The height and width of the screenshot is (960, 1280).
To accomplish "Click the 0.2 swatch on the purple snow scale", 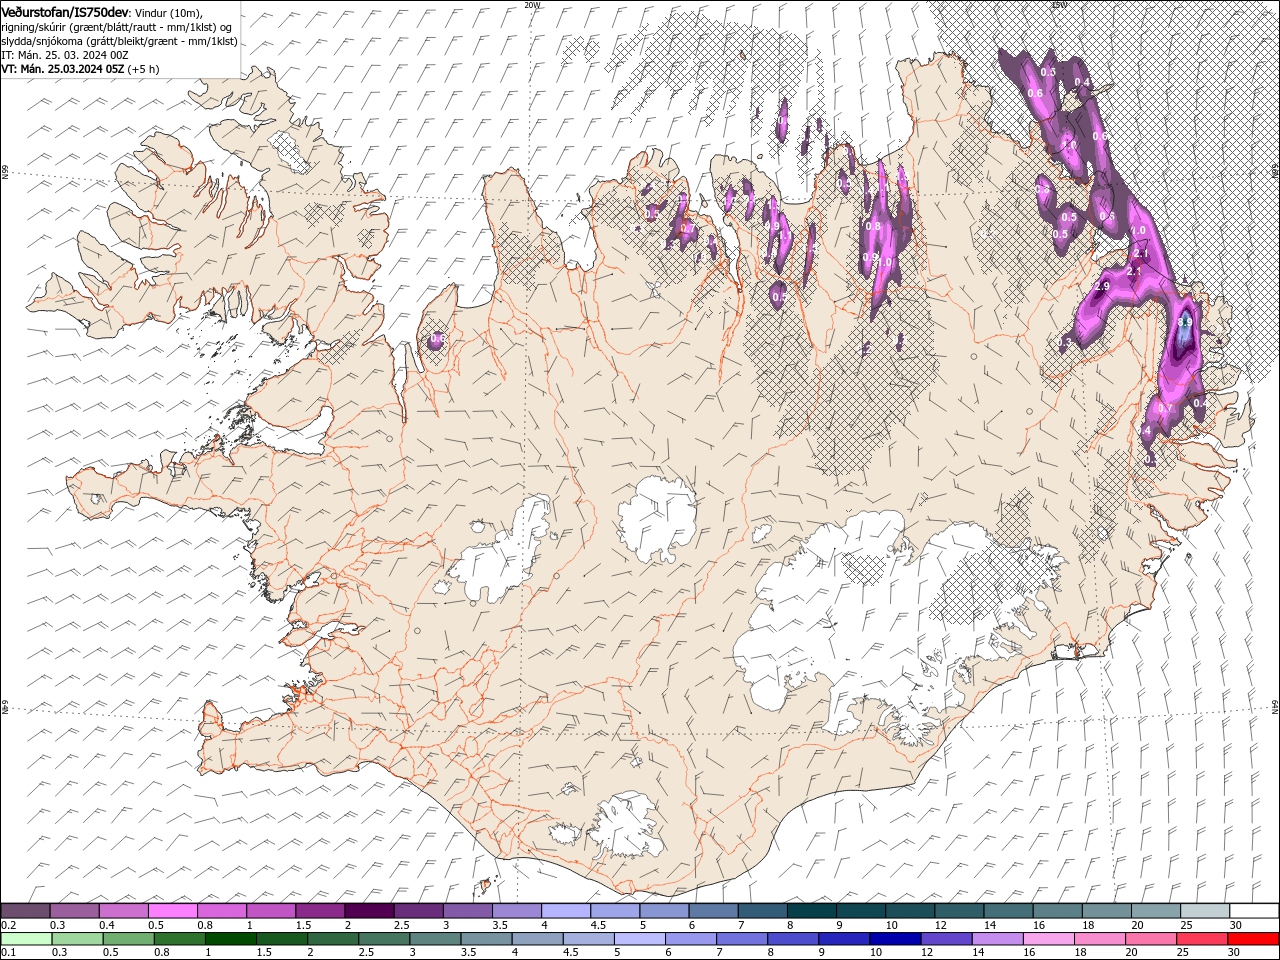I will click(x=25, y=911).
